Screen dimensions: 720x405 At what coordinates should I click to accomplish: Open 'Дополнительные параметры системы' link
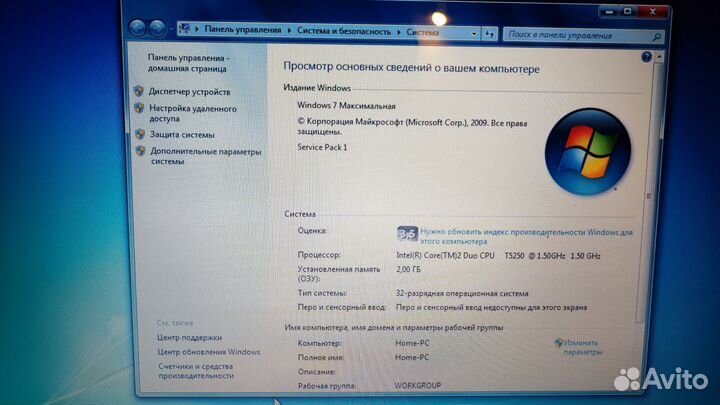206,156
